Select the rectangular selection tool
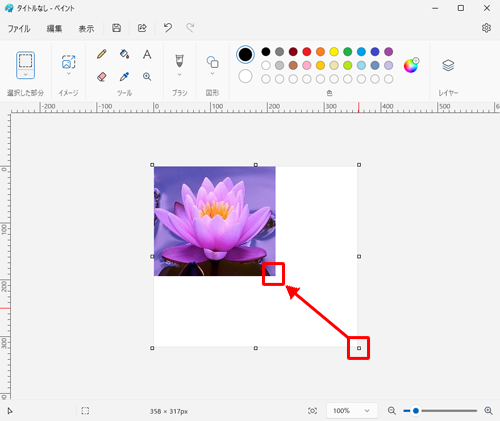Screen dimensions: 500x421 point(25,61)
